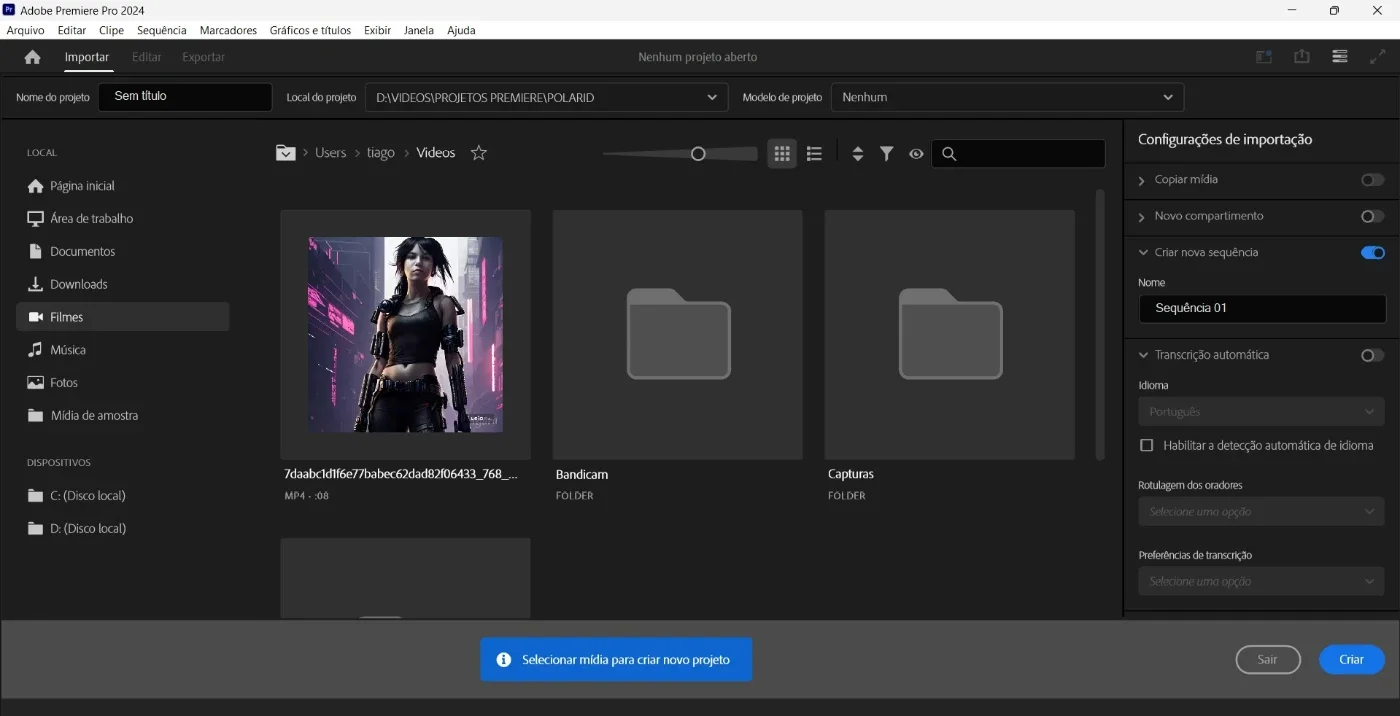Open the Modelo de projeto dropdown

[x=1007, y=97]
